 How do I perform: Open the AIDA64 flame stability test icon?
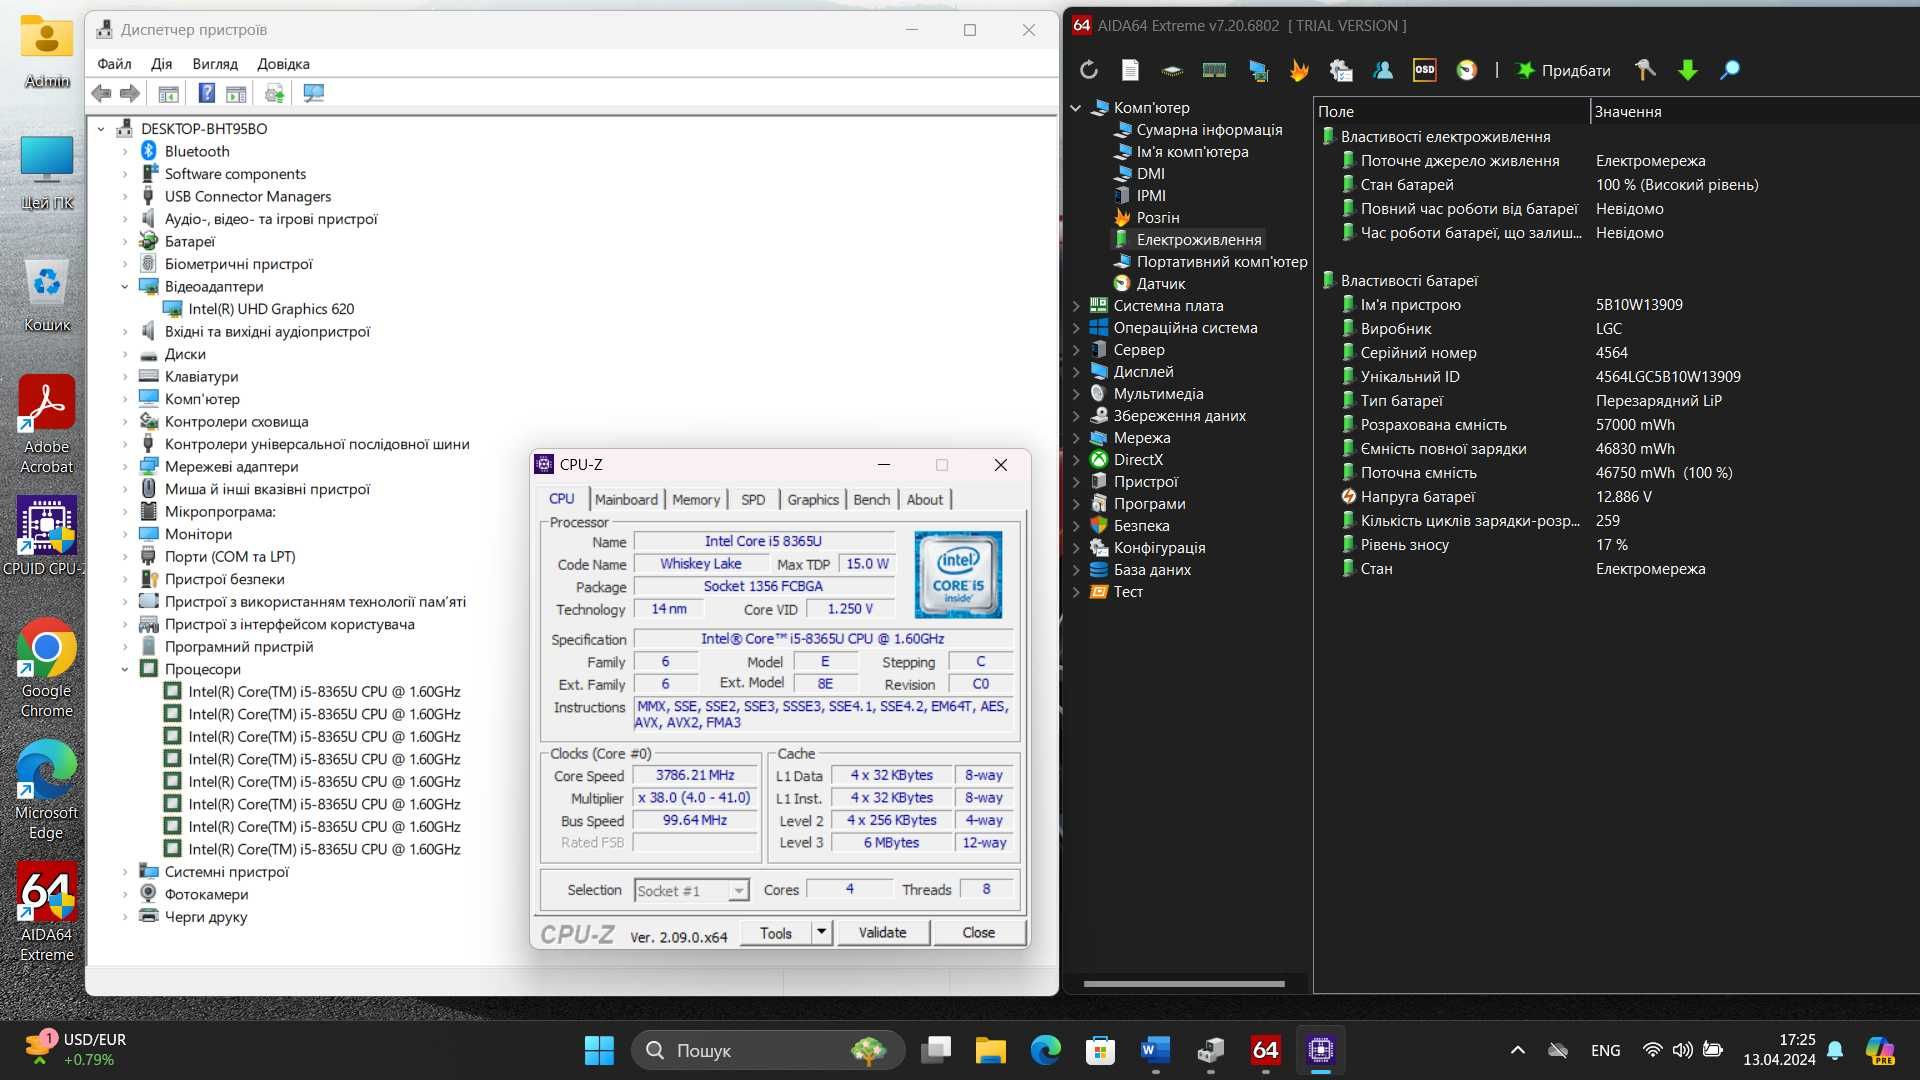(x=1299, y=70)
